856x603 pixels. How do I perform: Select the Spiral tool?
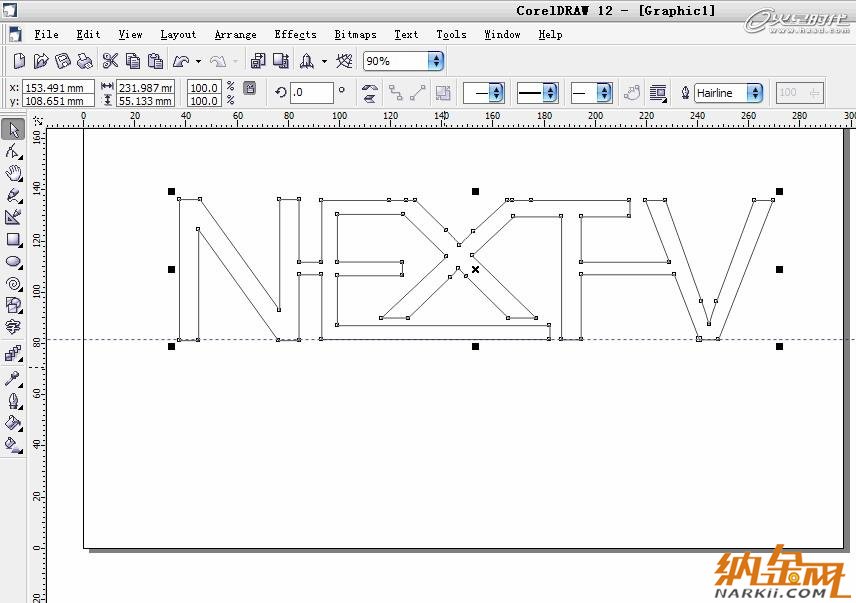pos(13,284)
